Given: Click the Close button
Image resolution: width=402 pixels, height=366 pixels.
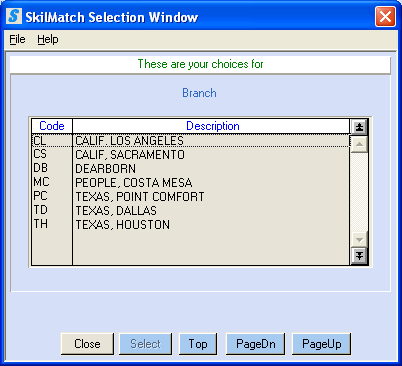Looking at the screenshot, I should click(87, 344).
